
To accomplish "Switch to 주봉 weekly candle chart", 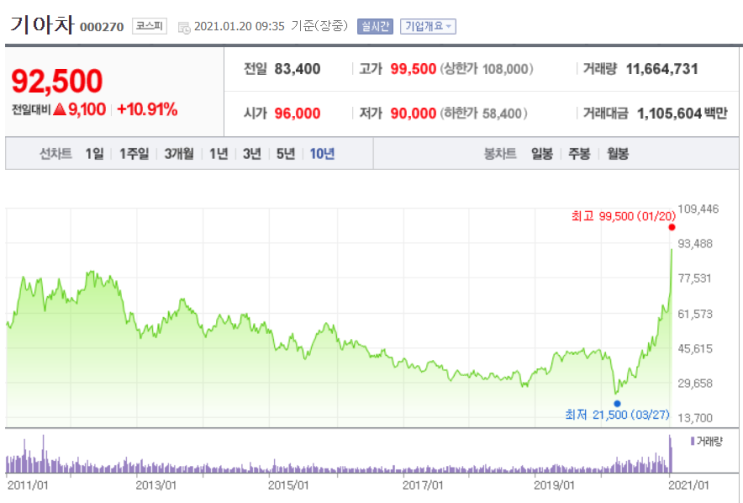I will (x=579, y=153).
